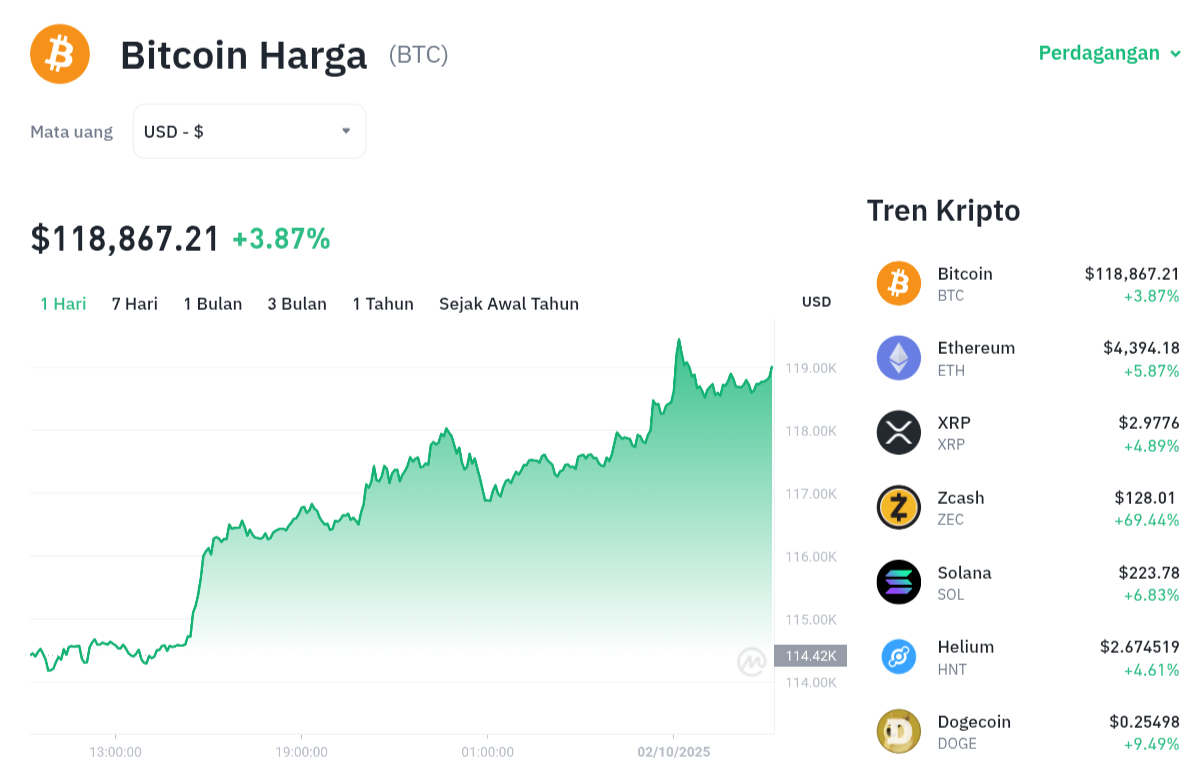Select the 3 Bulan chart range
Screen dimensions: 1198x773
(x=297, y=304)
